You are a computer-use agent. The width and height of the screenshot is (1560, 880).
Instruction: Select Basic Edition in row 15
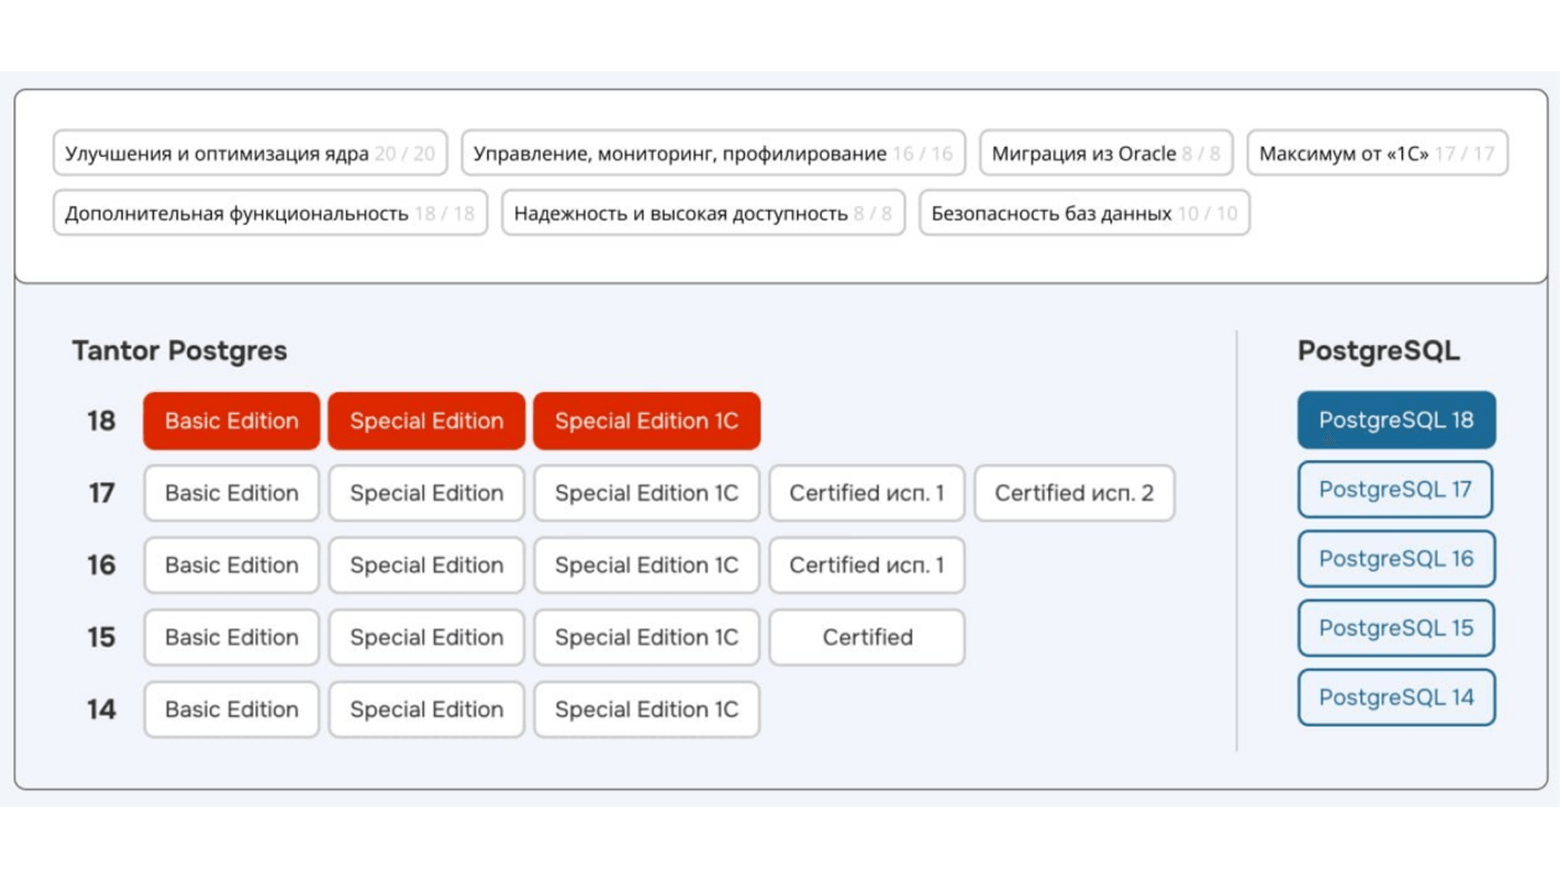[231, 637]
